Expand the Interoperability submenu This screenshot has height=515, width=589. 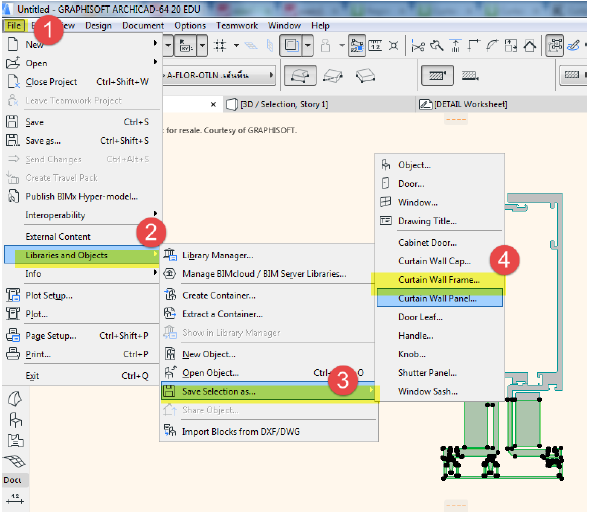pos(82,215)
